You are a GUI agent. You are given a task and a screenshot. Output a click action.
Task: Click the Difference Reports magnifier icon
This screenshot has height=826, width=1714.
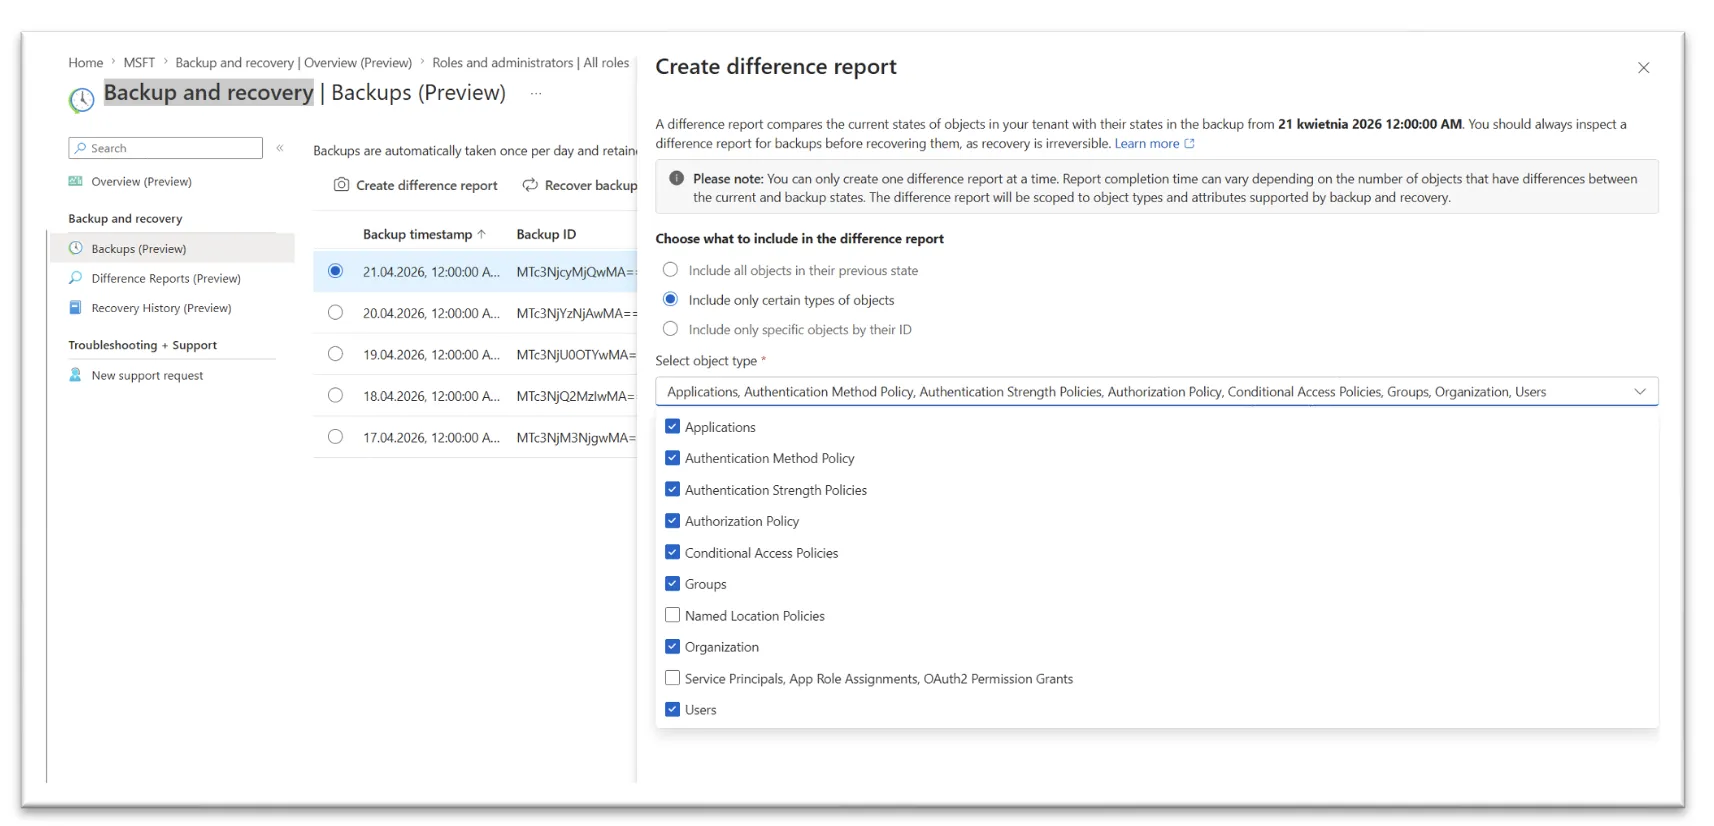75,278
